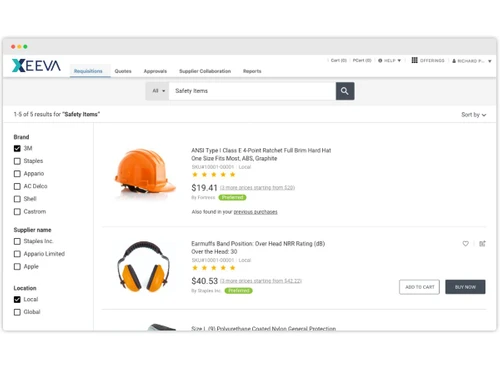Check the Shell brand checkbox
Viewport: 500px width, 375px height.
(x=17, y=199)
